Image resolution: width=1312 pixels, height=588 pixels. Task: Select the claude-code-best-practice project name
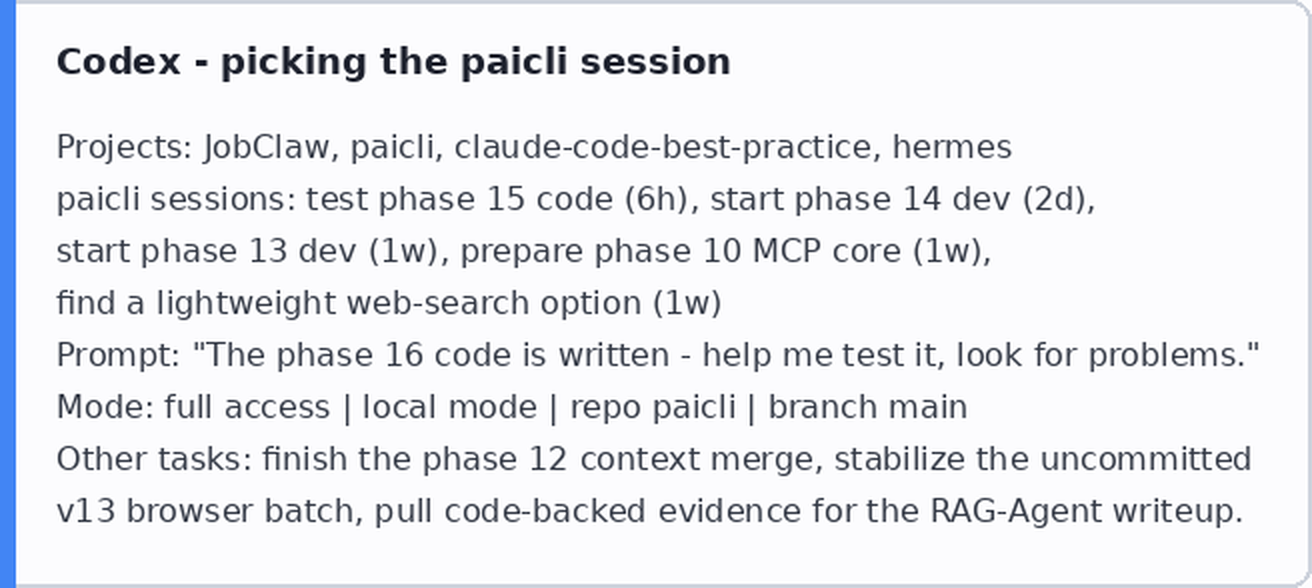tap(662, 147)
